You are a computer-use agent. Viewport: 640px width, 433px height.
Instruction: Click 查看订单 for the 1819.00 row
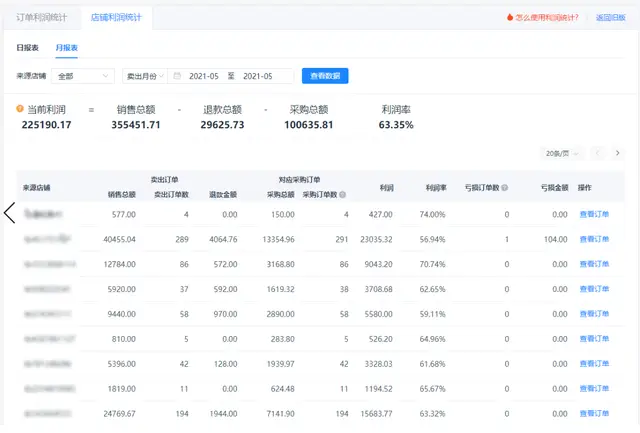click(x=594, y=389)
